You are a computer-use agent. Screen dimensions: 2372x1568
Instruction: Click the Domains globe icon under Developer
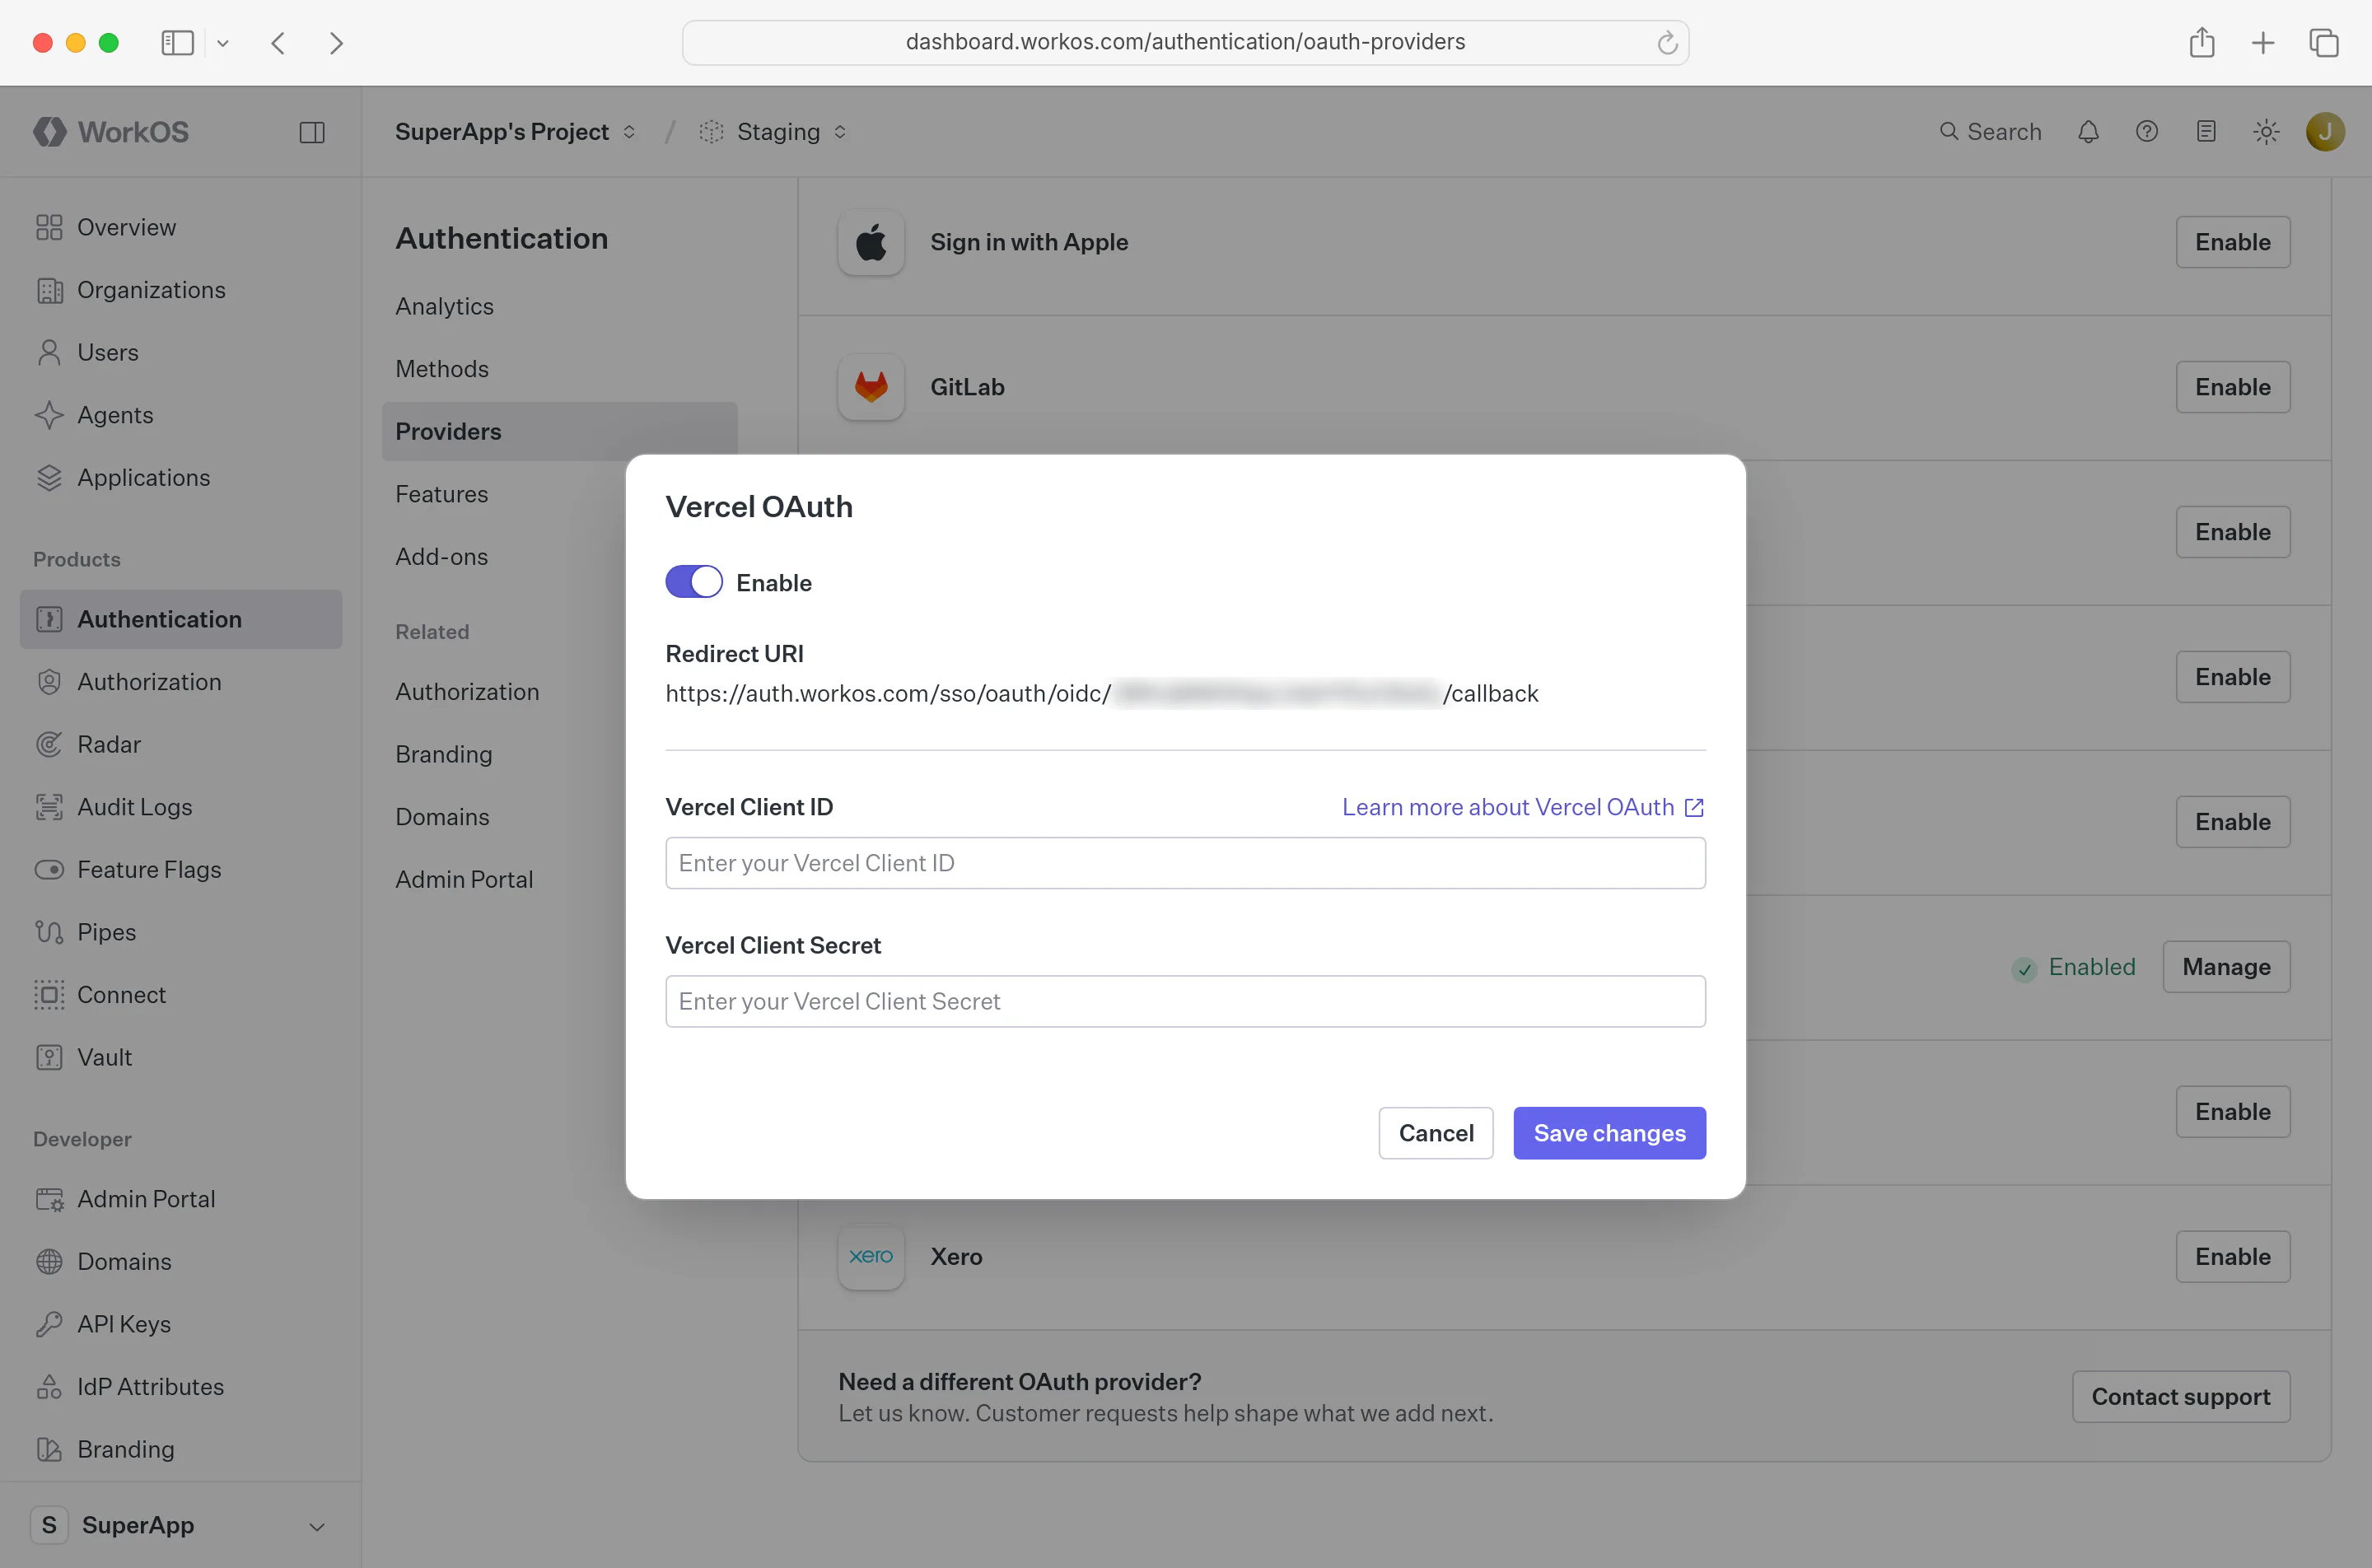coord(49,1261)
